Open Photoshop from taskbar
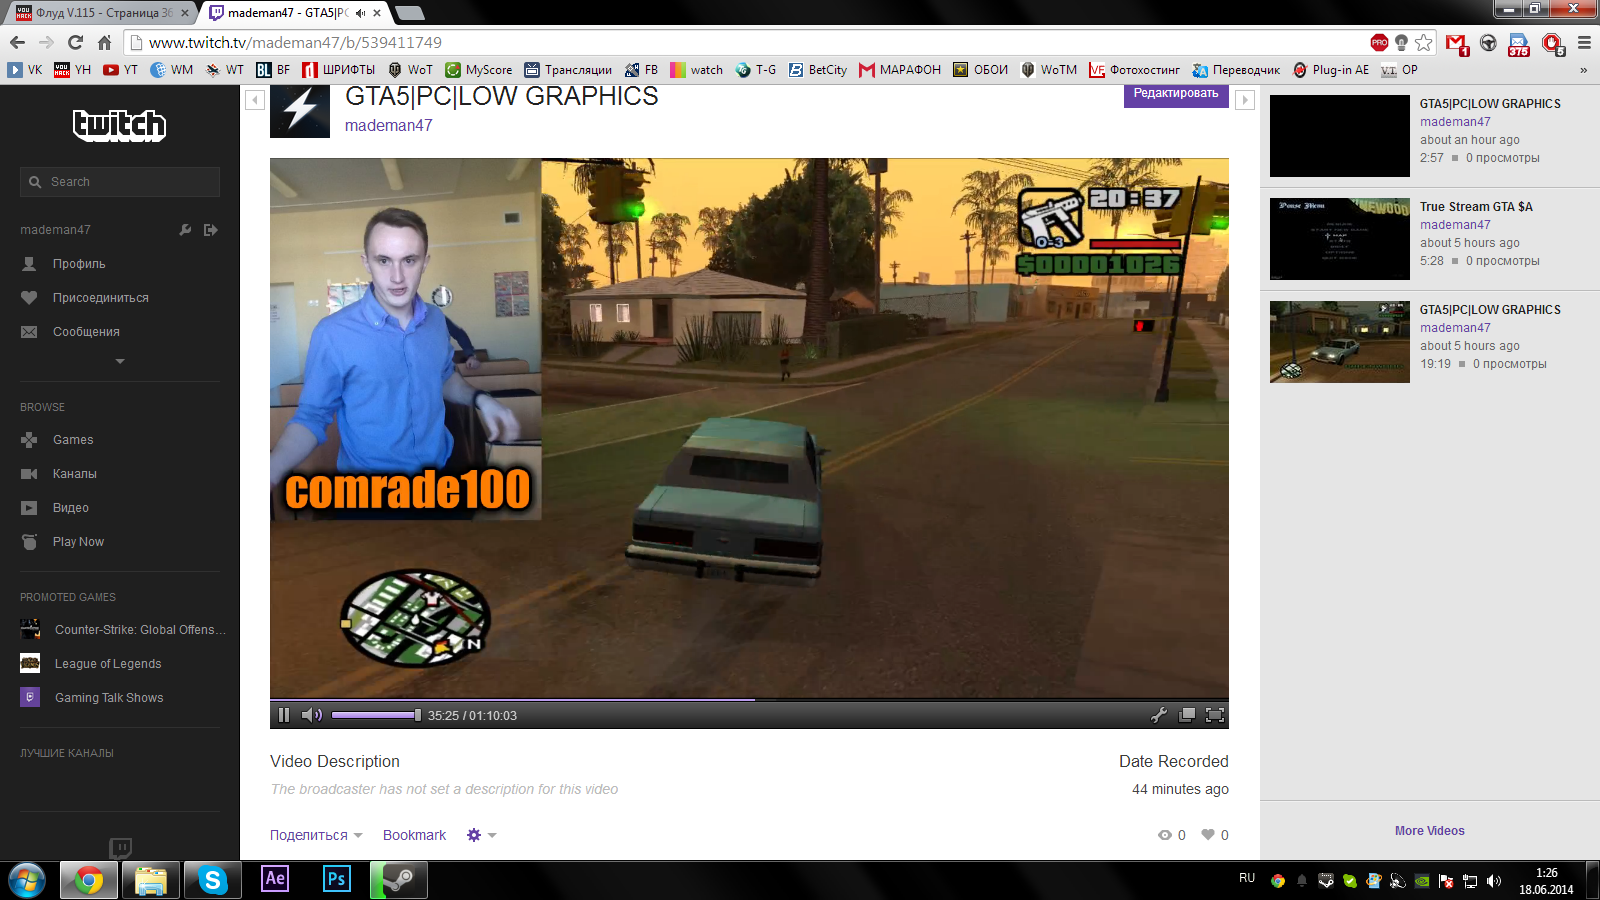The height and width of the screenshot is (900, 1600). [337, 879]
